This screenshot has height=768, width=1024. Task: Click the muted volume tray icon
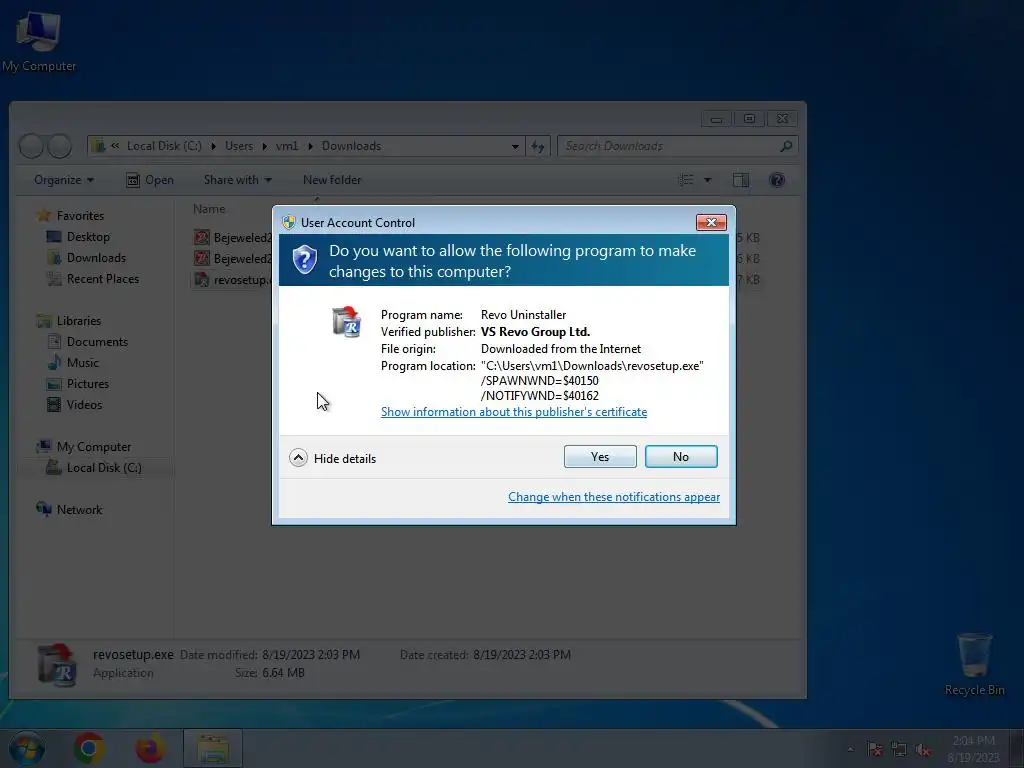[923, 750]
